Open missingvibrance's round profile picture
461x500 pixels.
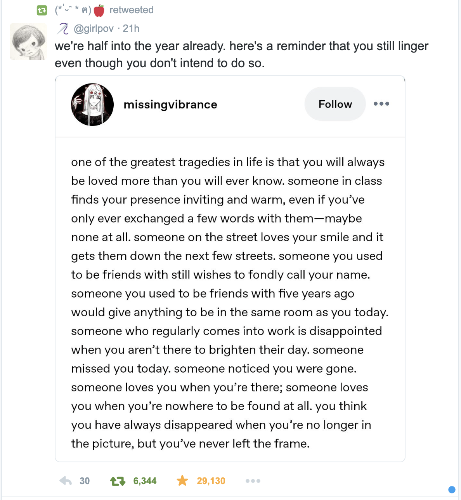92,104
